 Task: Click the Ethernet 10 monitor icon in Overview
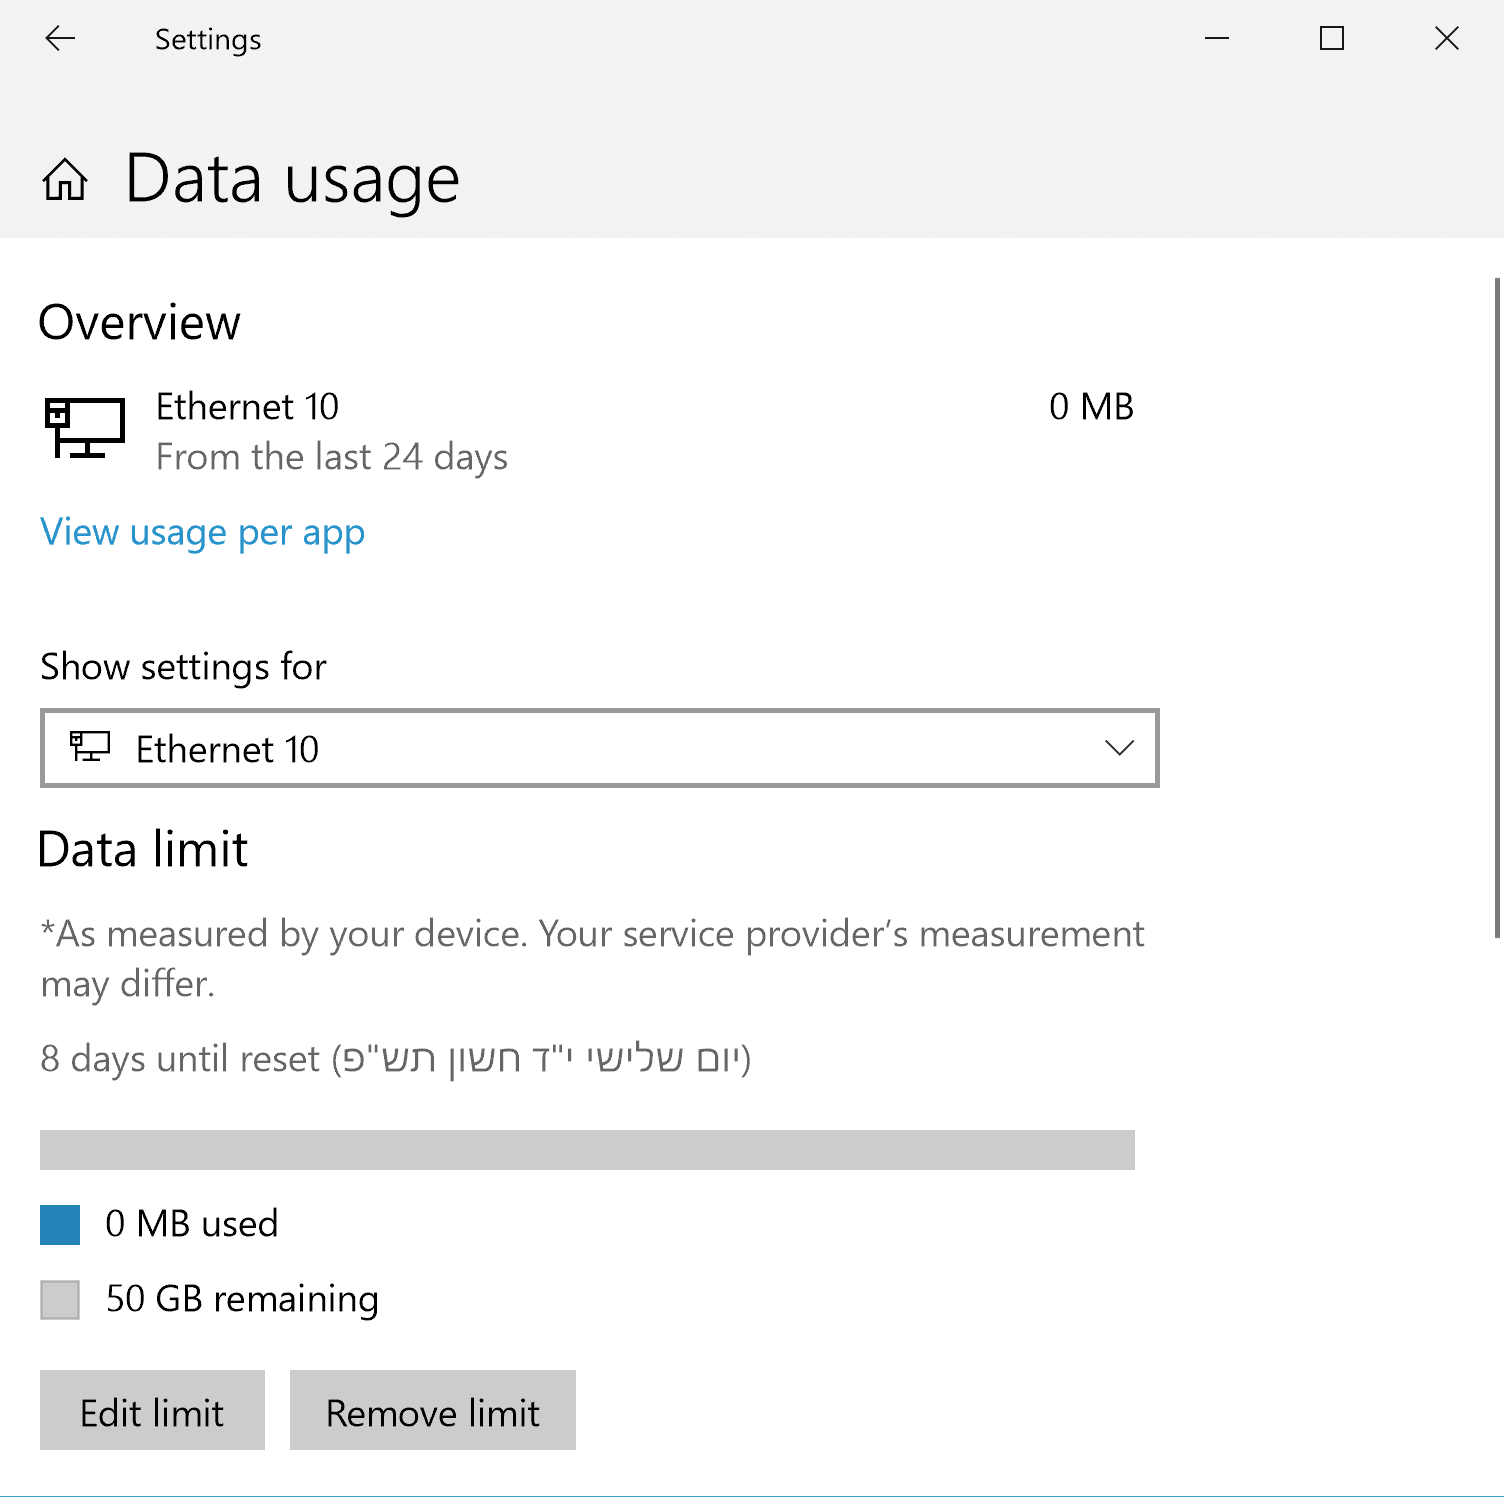point(85,428)
